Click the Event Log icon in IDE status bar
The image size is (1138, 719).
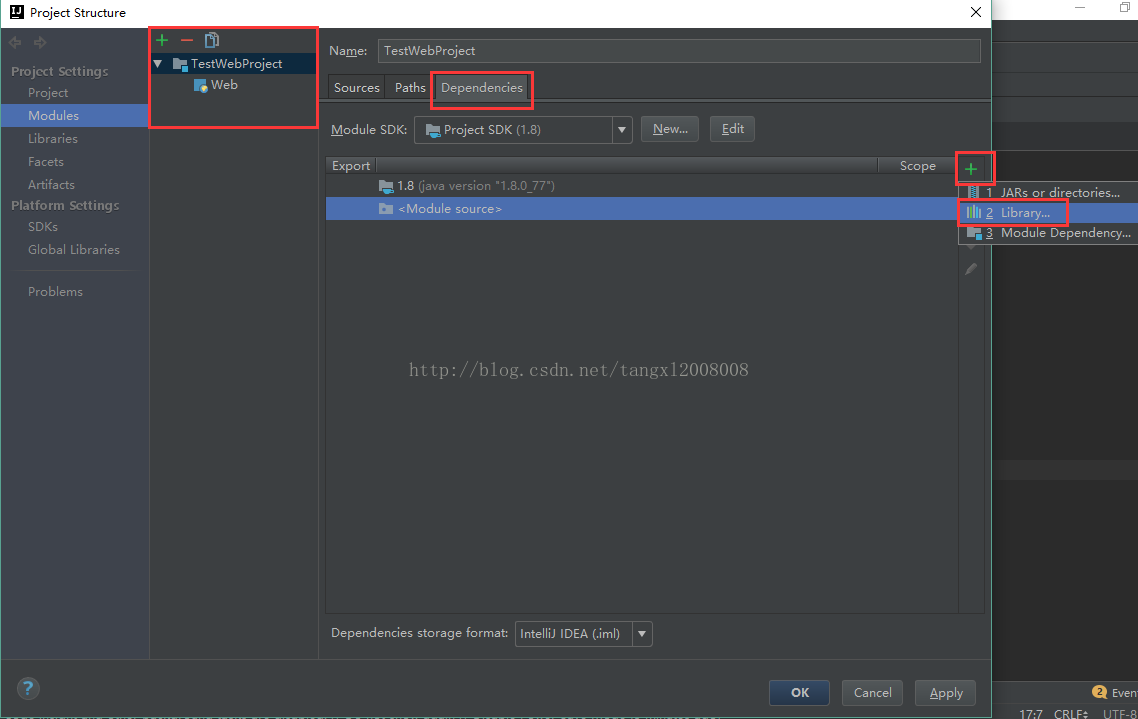click(1100, 692)
